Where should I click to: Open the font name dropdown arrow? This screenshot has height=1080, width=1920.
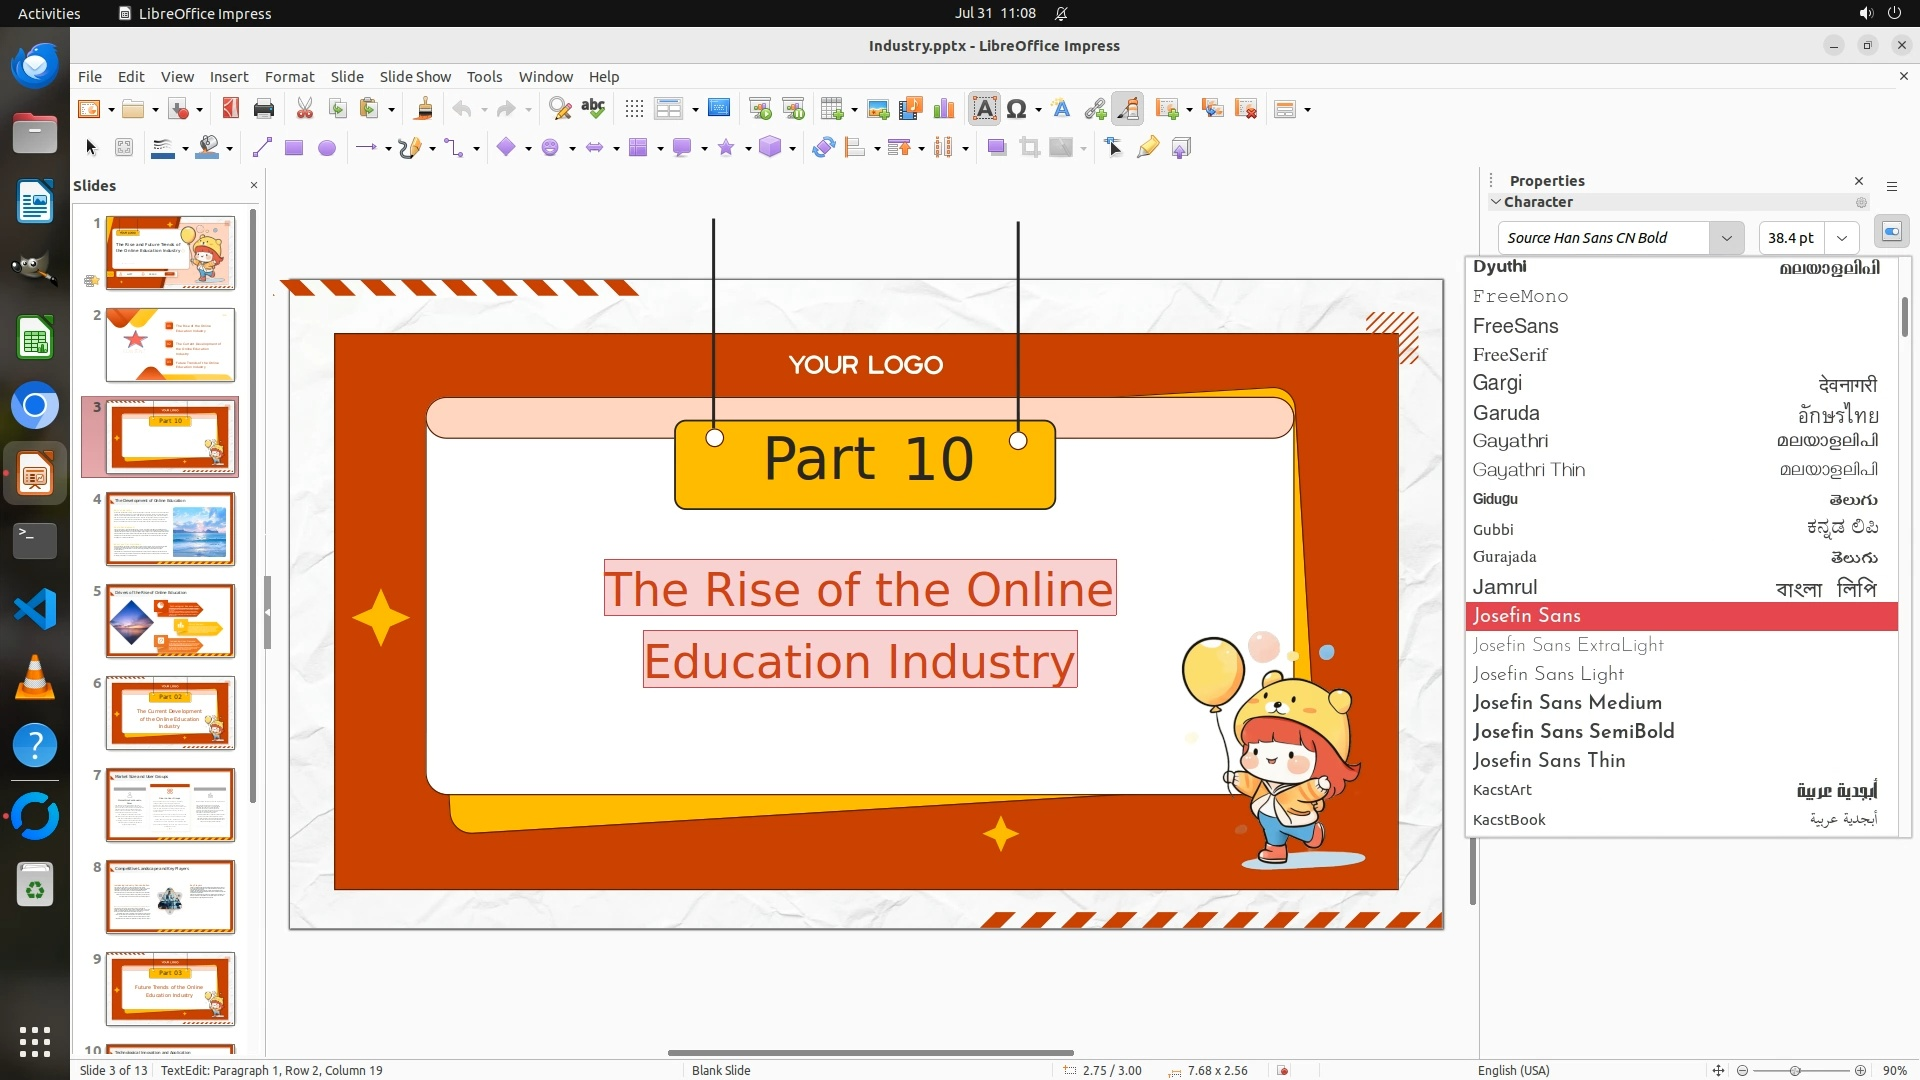pyautogui.click(x=1726, y=238)
